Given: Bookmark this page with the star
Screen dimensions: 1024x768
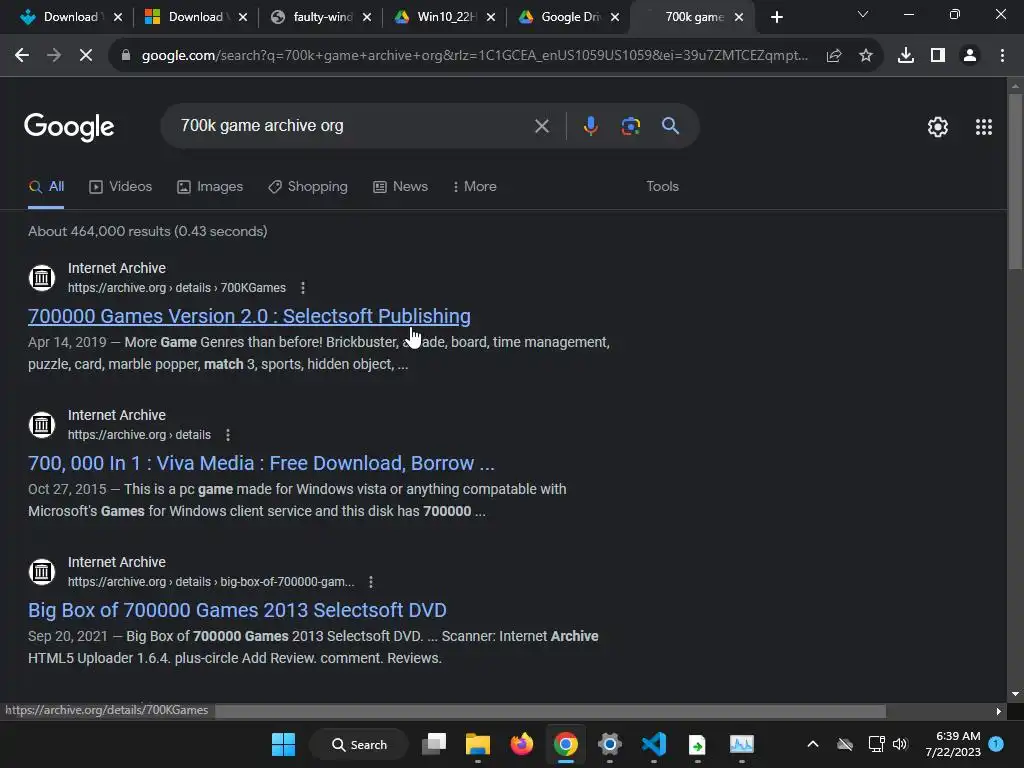Looking at the screenshot, I should 865,56.
